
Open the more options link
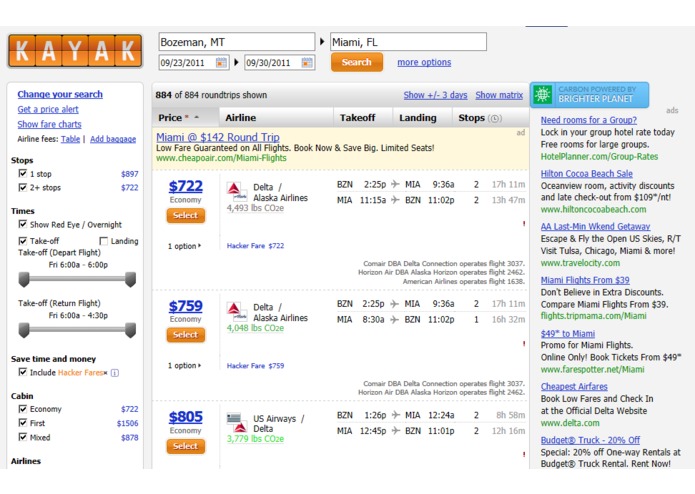[x=424, y=62]
